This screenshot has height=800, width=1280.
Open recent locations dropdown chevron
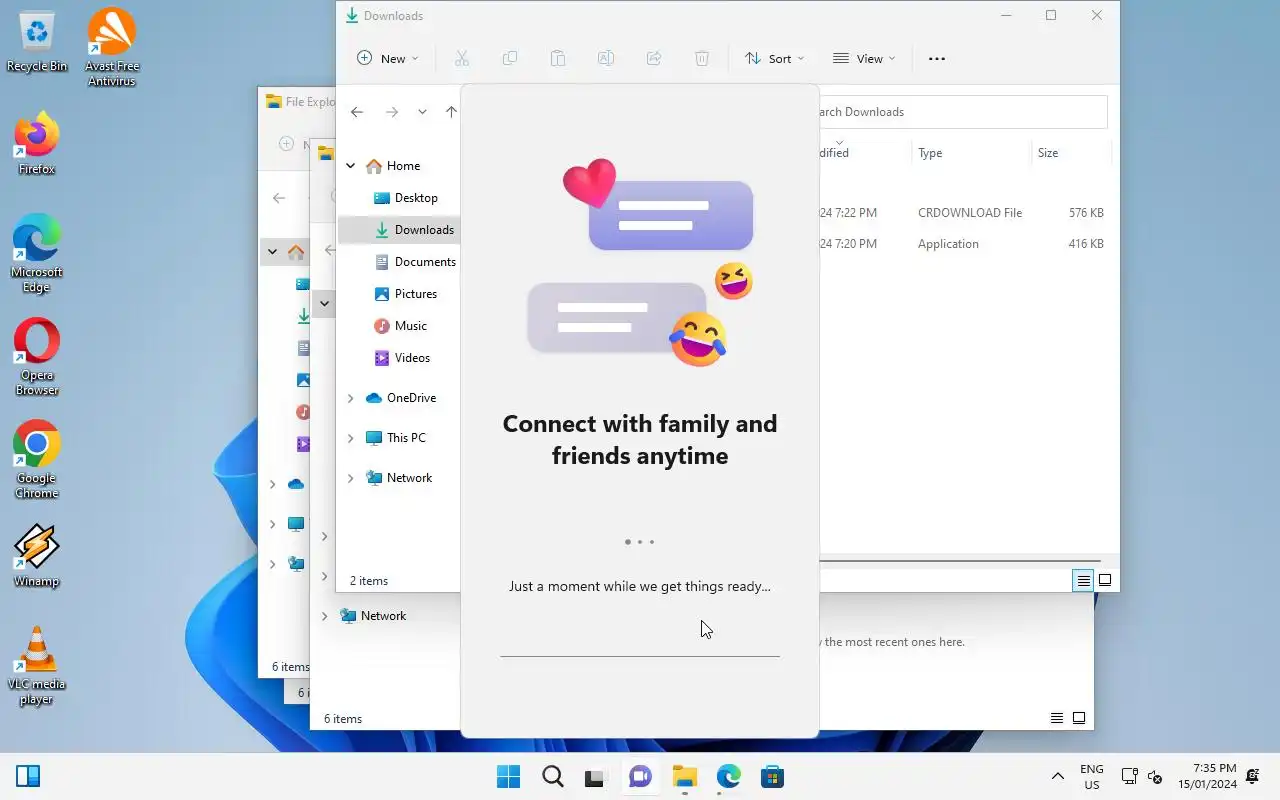click(422, 112)
